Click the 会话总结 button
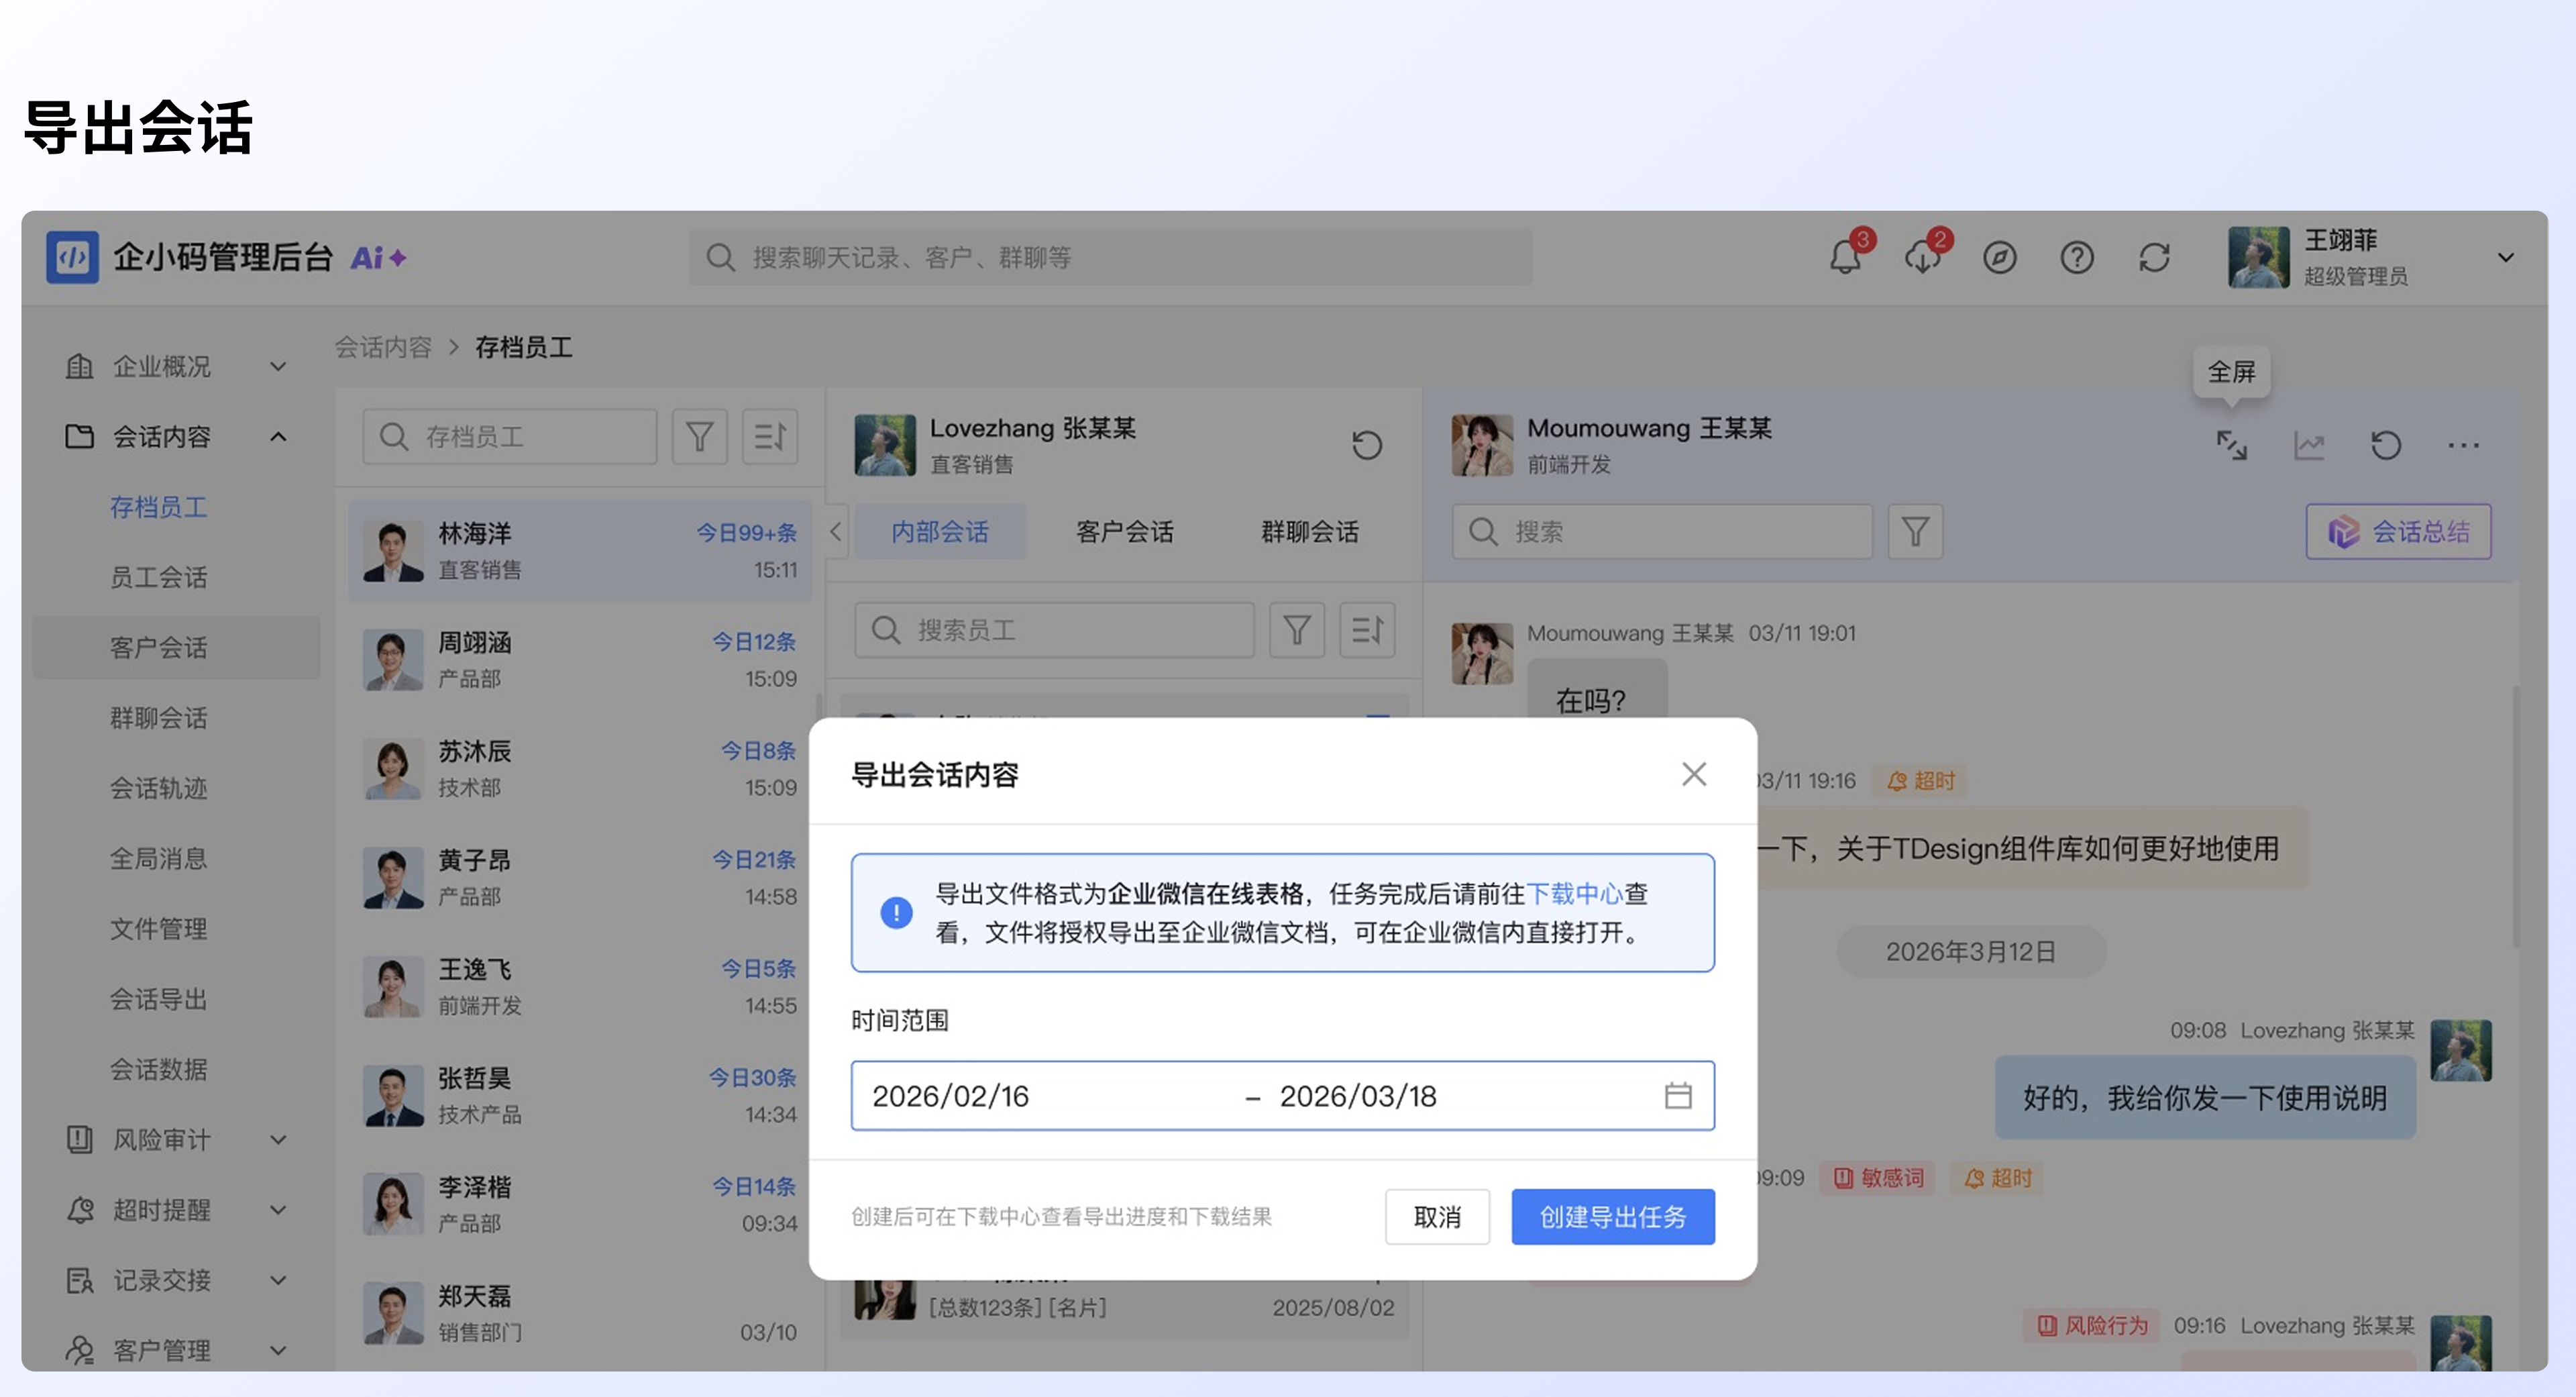Screen dimensions: 2576x1397 [2398, 532]
